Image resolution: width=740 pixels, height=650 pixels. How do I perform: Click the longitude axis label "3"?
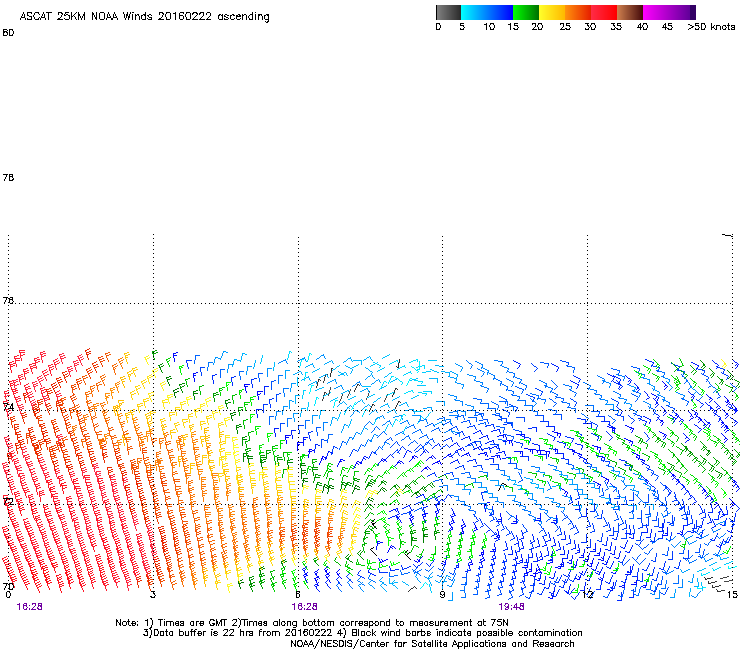pyautogui.click(x=153, y=595)
